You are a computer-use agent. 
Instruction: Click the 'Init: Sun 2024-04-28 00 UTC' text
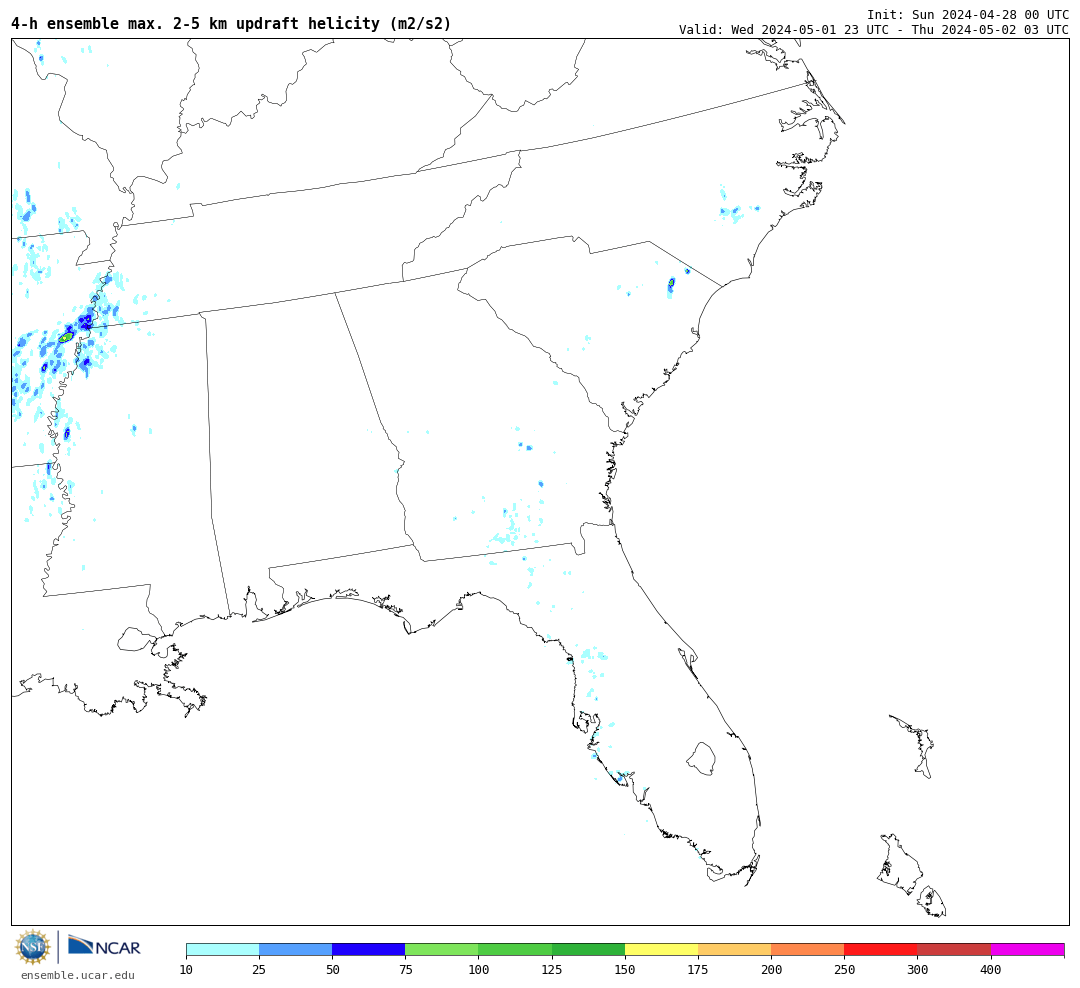(968, 14)
